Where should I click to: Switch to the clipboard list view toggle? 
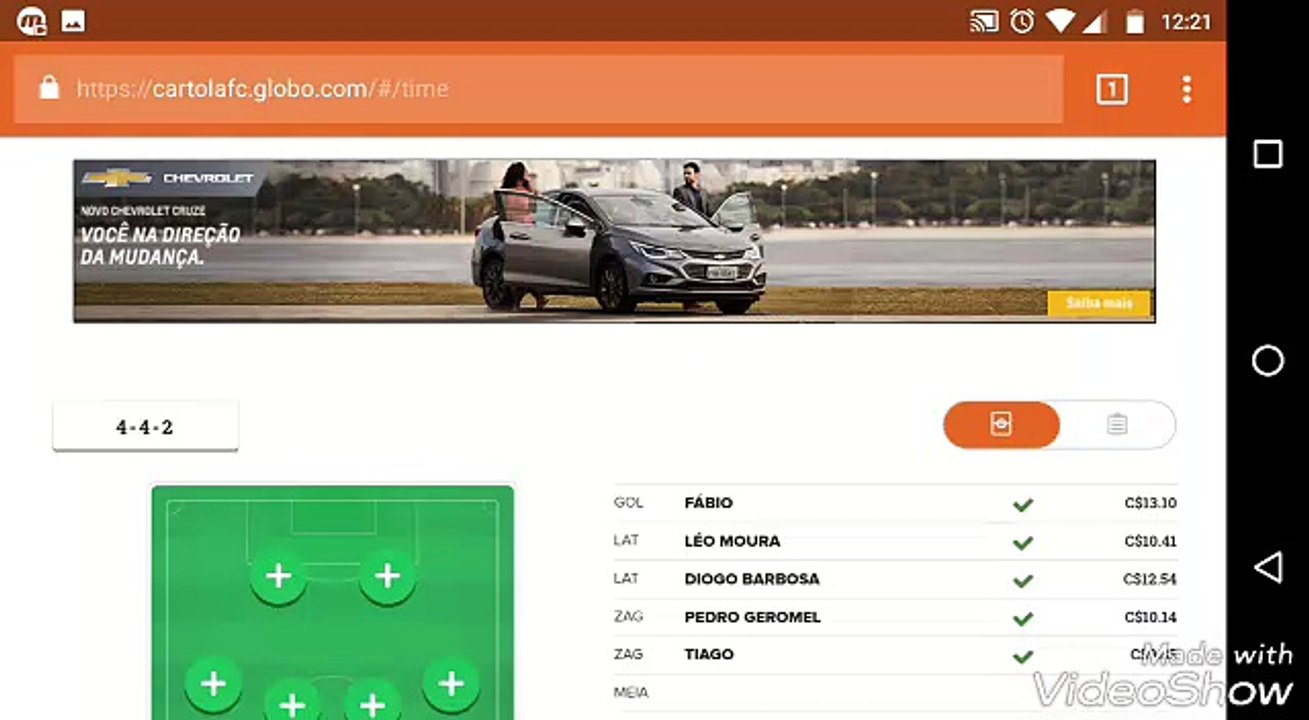point(1117,425)
